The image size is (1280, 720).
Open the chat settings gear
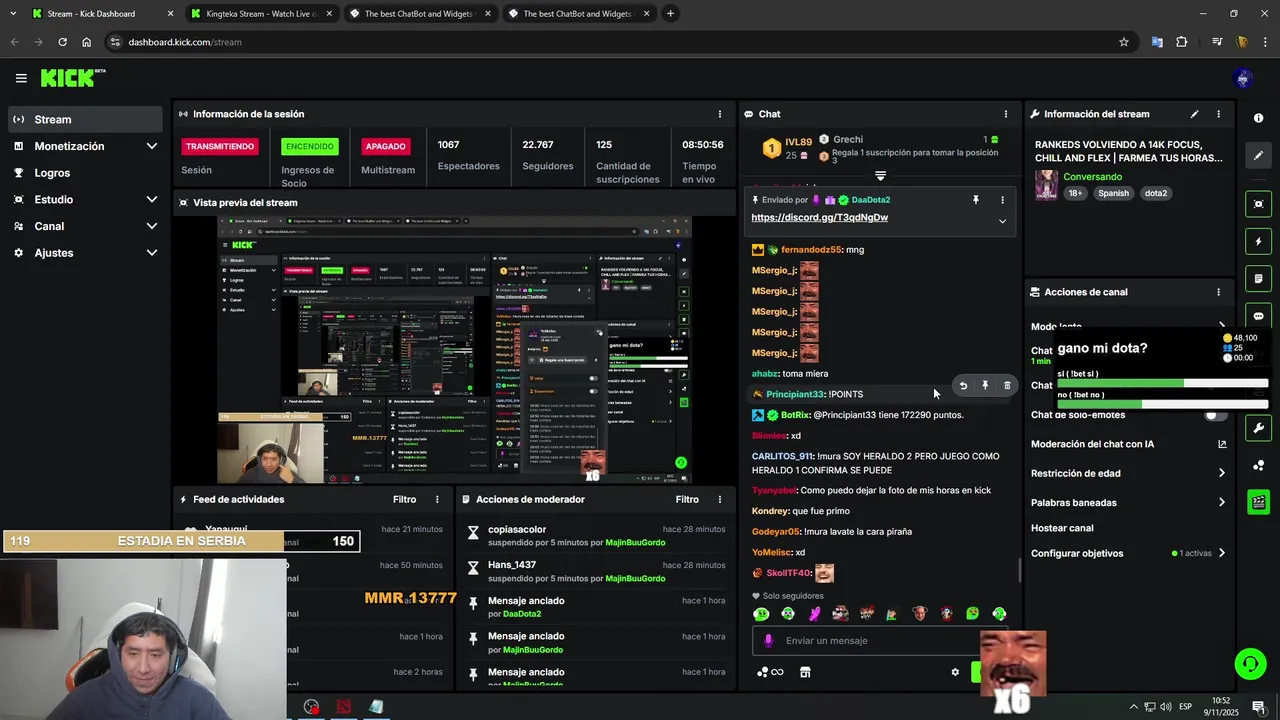point(955,672)
